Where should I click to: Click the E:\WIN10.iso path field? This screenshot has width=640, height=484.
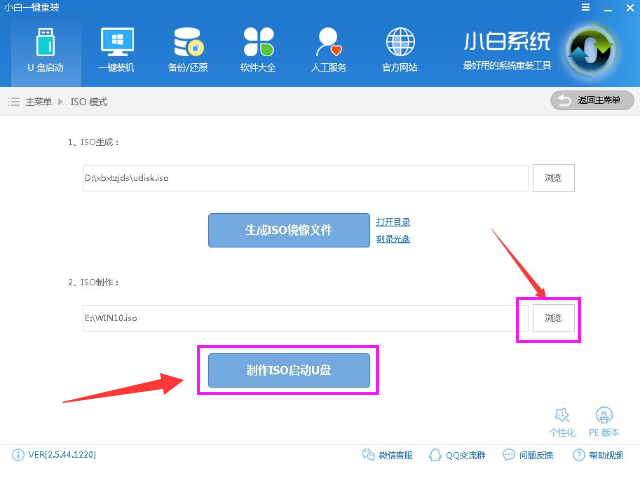(298, 318)
